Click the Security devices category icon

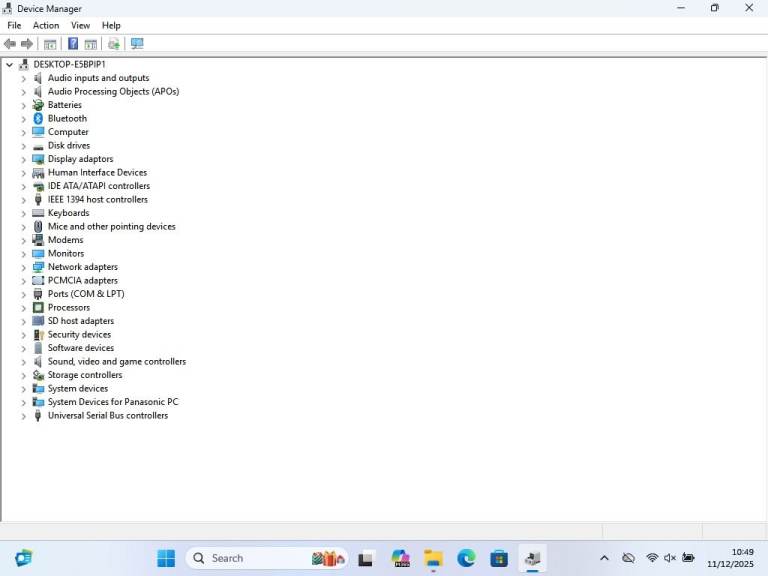(x=38, y=335)
